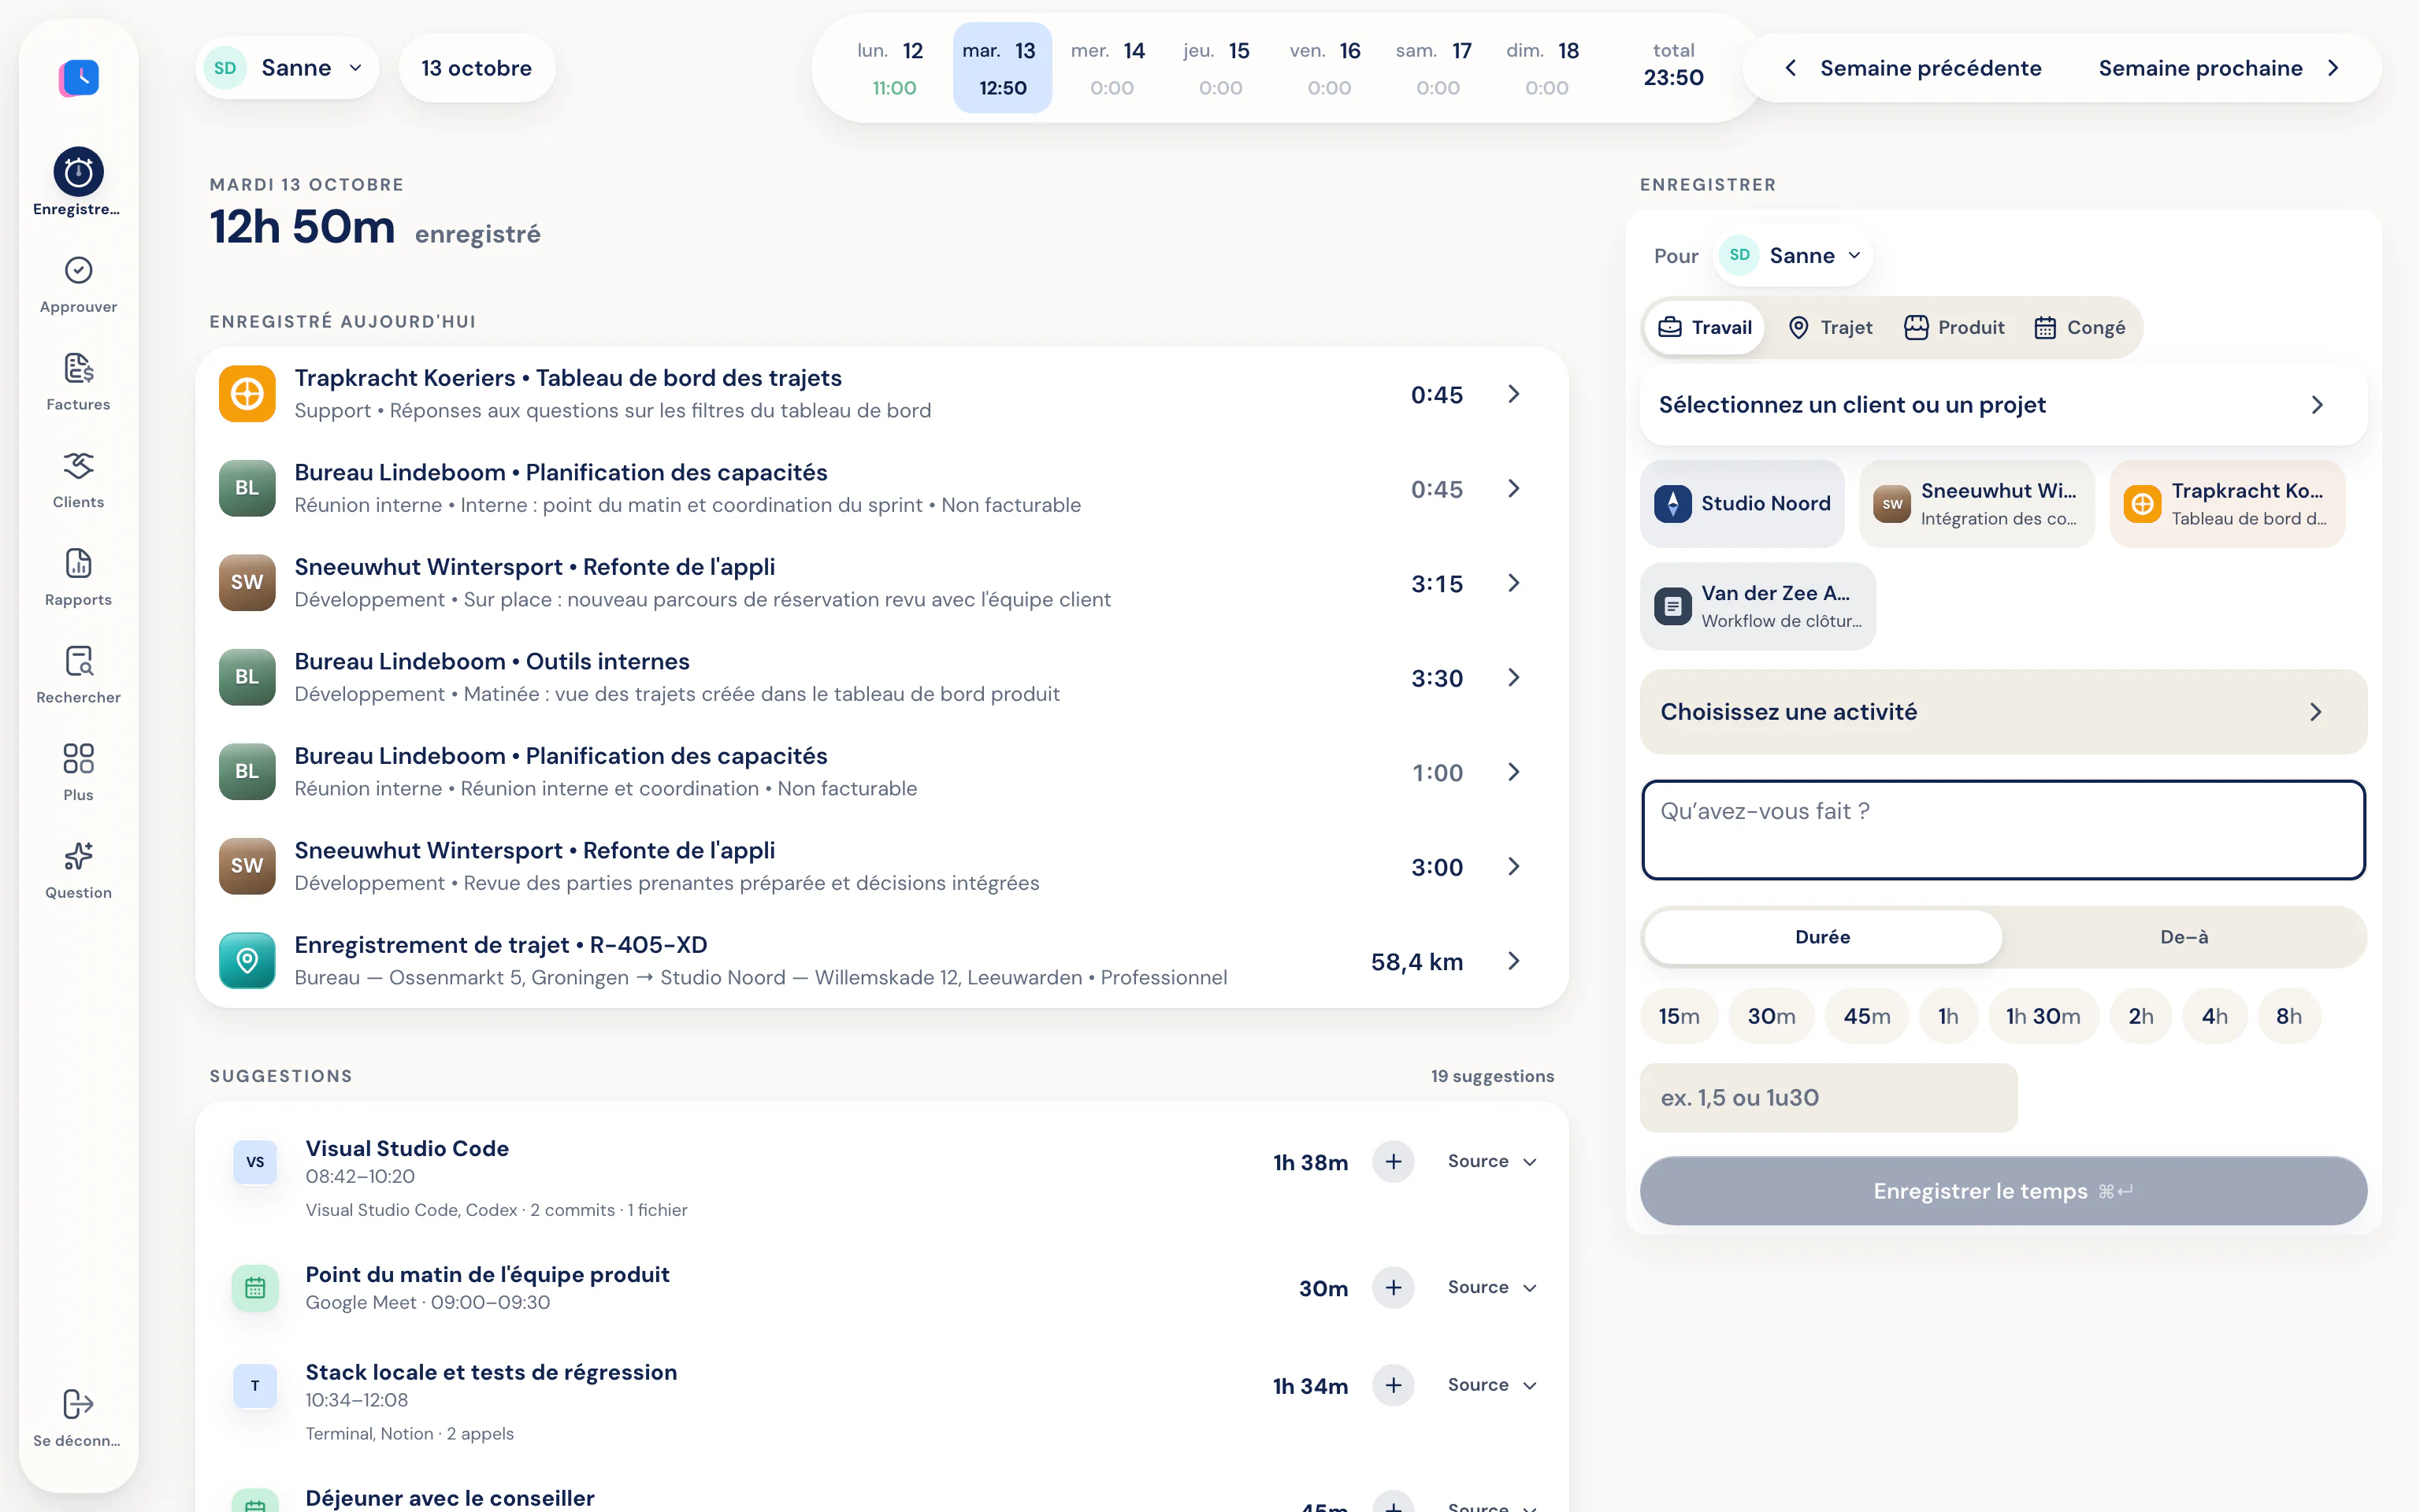Switch to Durée entry mode
The height and width of the screenshot is (1512, 2420).
(x=1822, y=937)
